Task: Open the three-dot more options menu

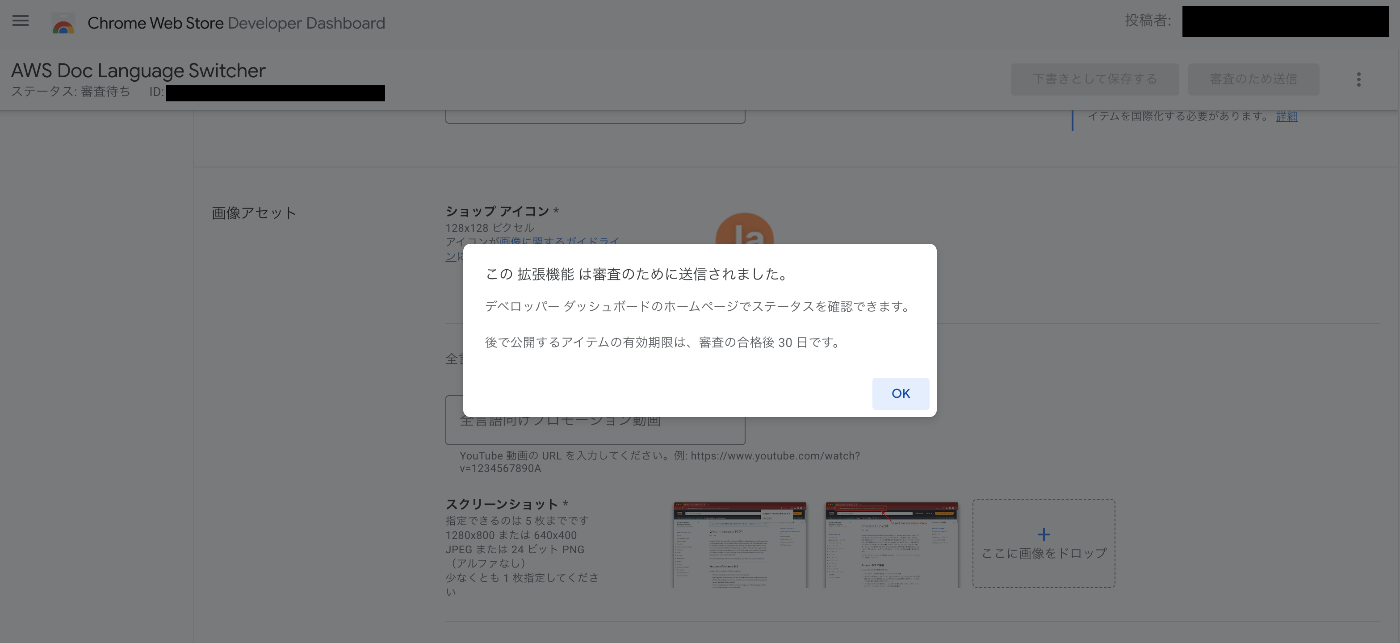Action: tap(1358, 79)
